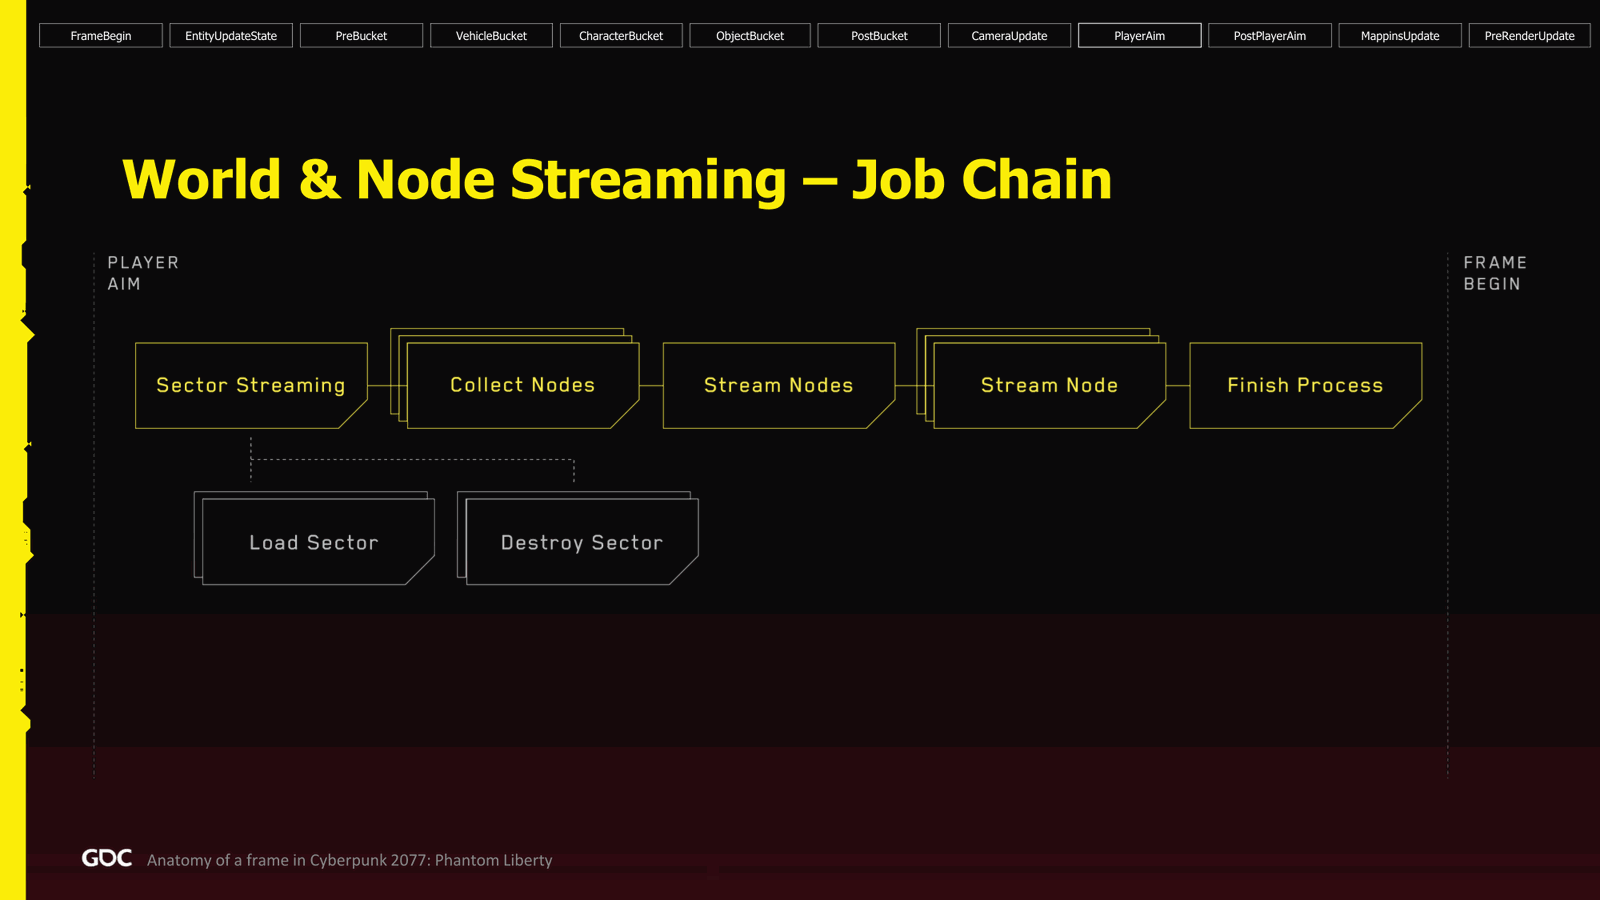1600x900 pixels.
Task: Select the VehicleBucket stage box
Action: click(491, 36)
